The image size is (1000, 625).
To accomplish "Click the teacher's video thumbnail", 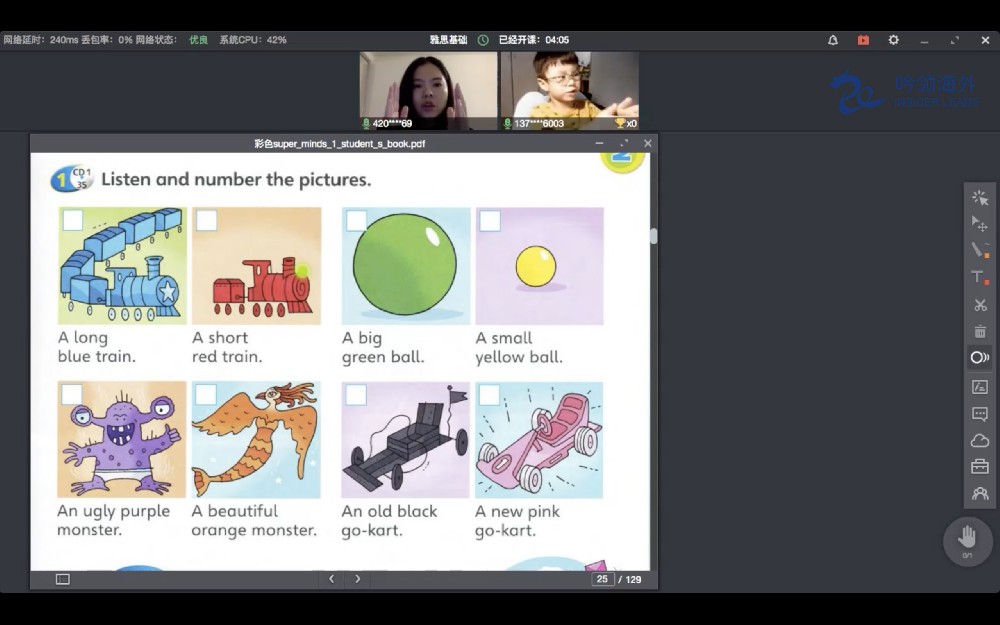I will pos(428,90).
